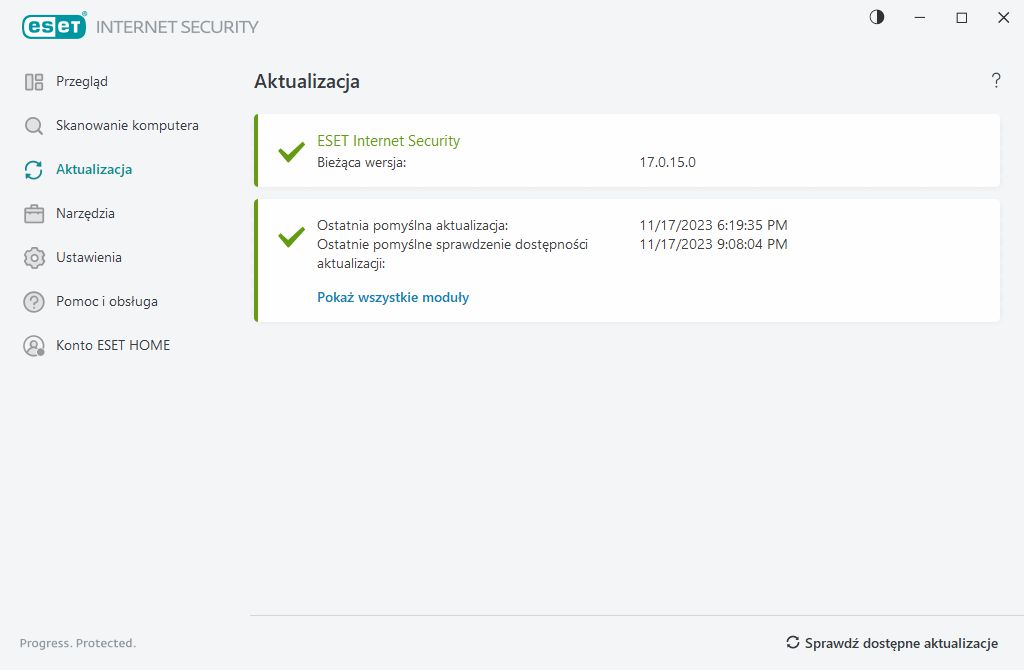Open the help question mark next to Aktualizacja
Screen dimensions: 1024x670
point(996,81)
